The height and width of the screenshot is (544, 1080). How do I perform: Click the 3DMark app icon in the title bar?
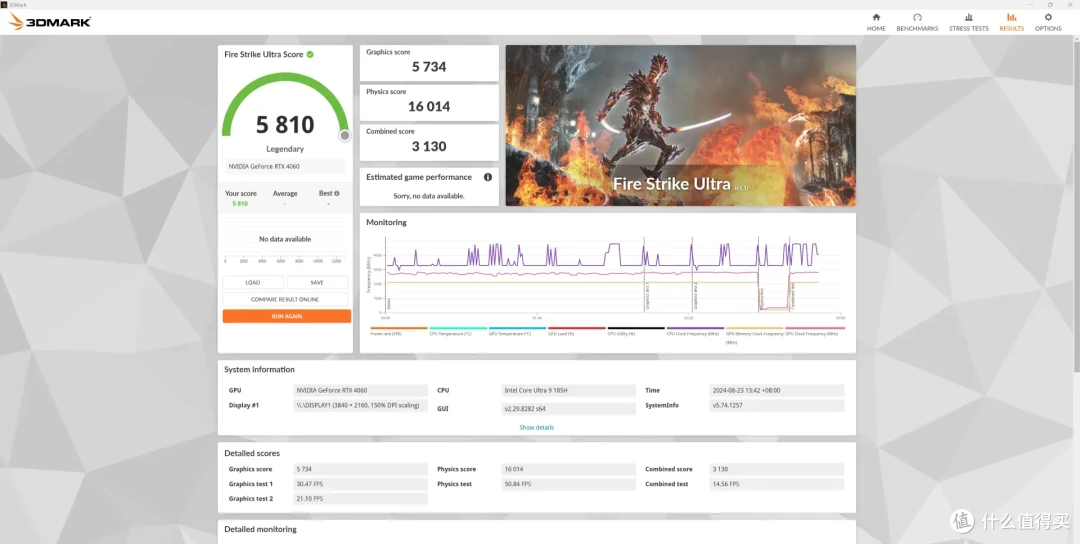[x=4, y=3]
